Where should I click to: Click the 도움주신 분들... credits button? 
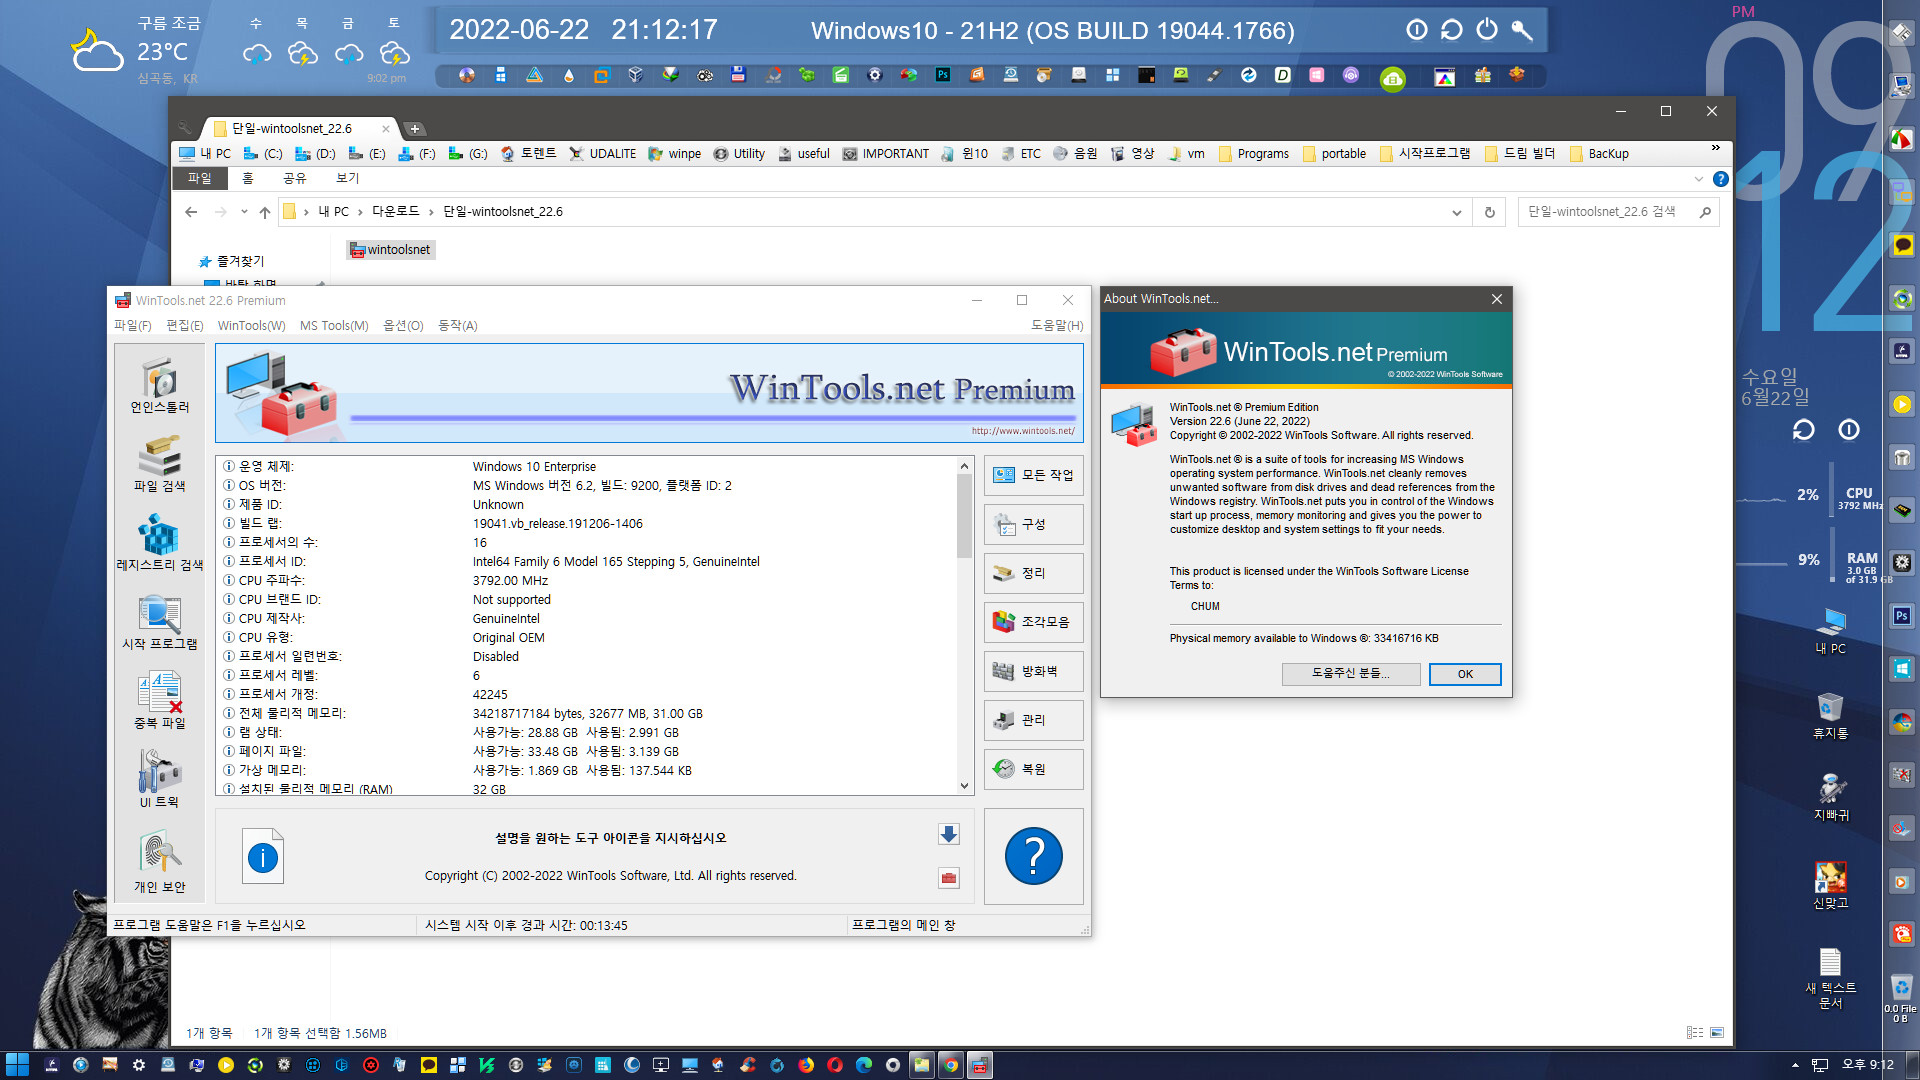1351,674
